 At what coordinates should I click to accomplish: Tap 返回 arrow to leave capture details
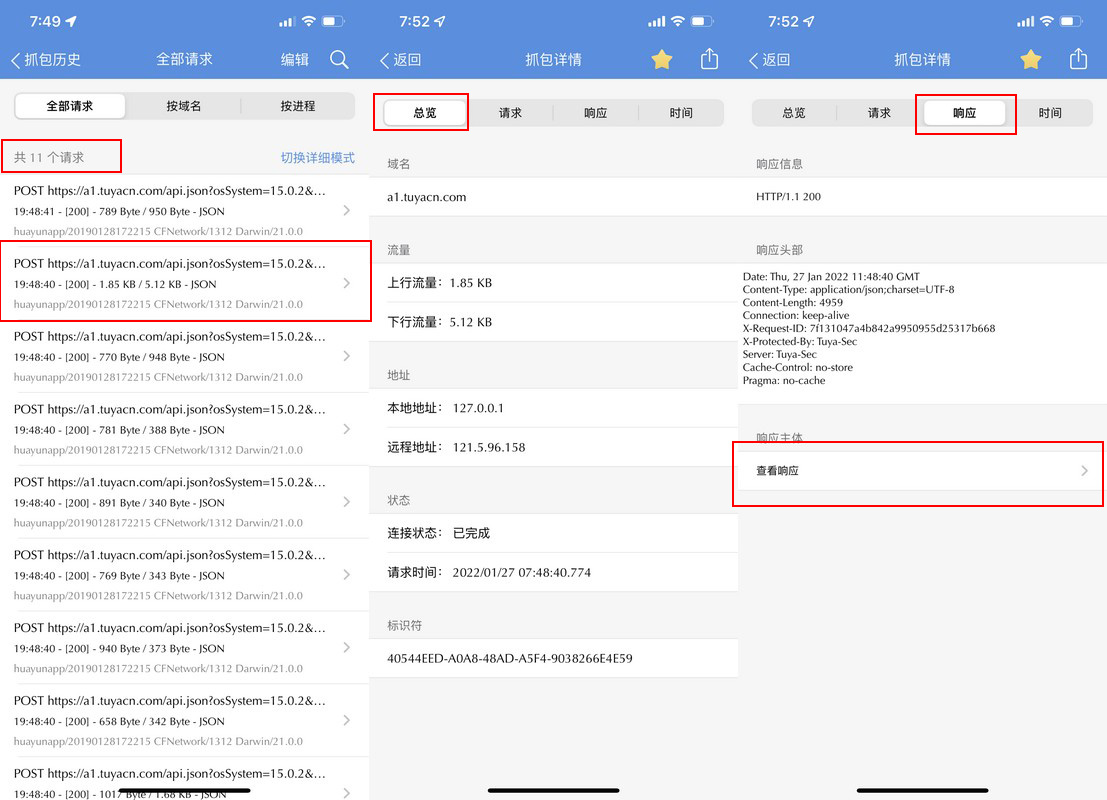coord(402,59)
